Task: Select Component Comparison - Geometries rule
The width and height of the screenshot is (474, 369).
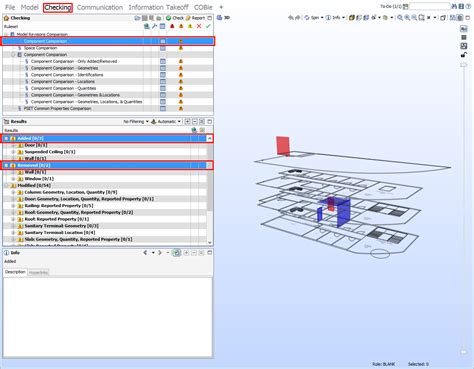Action: click(x=64, y=68)
